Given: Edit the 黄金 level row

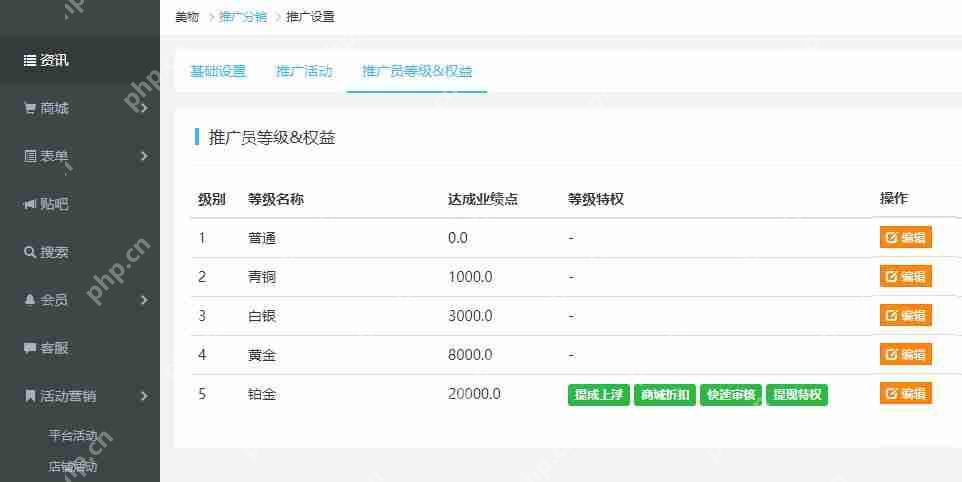Looking at the screenshot, I should coord(906,354).
